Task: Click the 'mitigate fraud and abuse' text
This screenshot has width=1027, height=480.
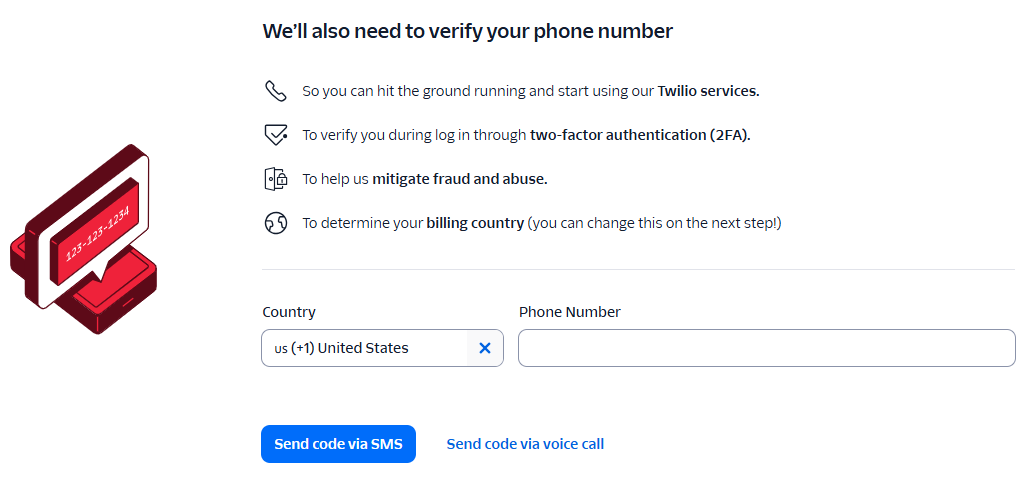Action: (x=460, y=179)
